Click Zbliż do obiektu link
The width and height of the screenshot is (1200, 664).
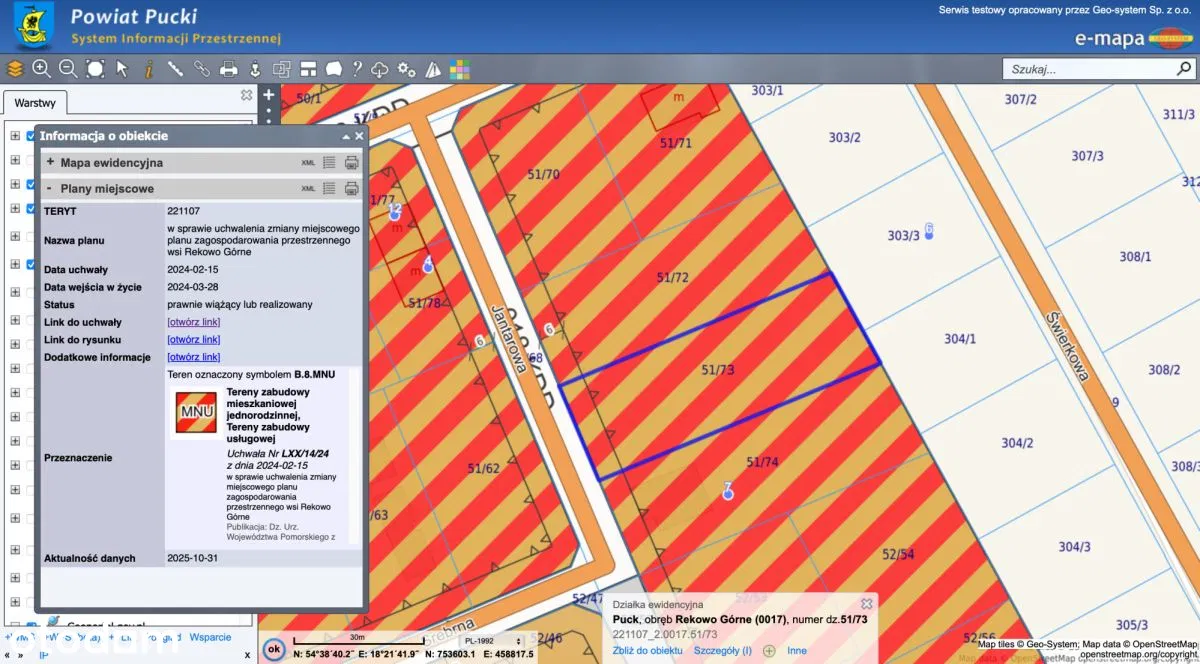coord(647,651)
